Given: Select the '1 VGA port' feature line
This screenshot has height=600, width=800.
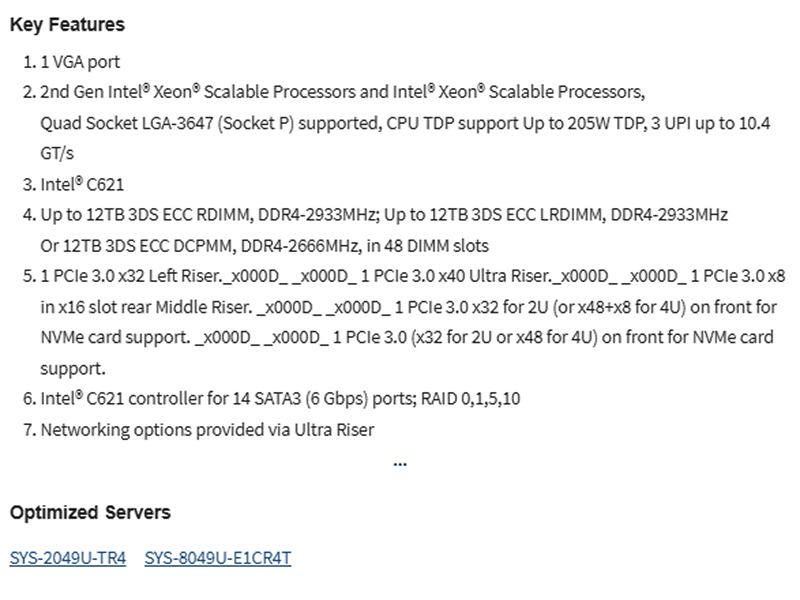Looking at the screenshot, I should click(80, 62).
